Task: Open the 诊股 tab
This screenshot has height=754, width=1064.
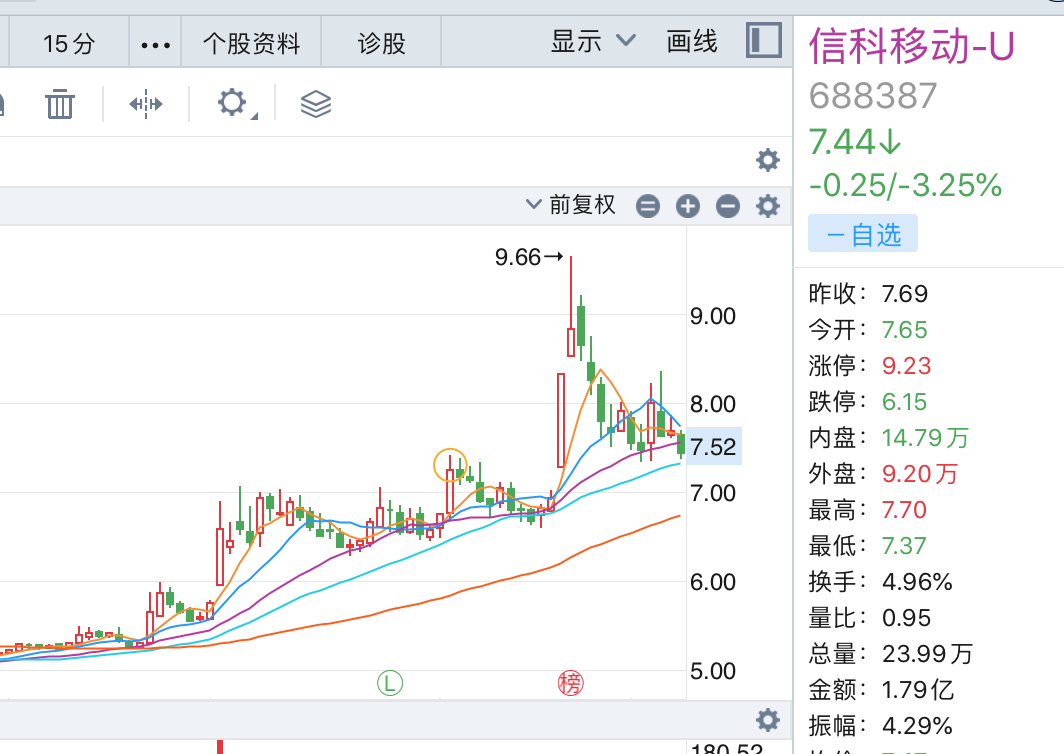Action: pos(381,43)
